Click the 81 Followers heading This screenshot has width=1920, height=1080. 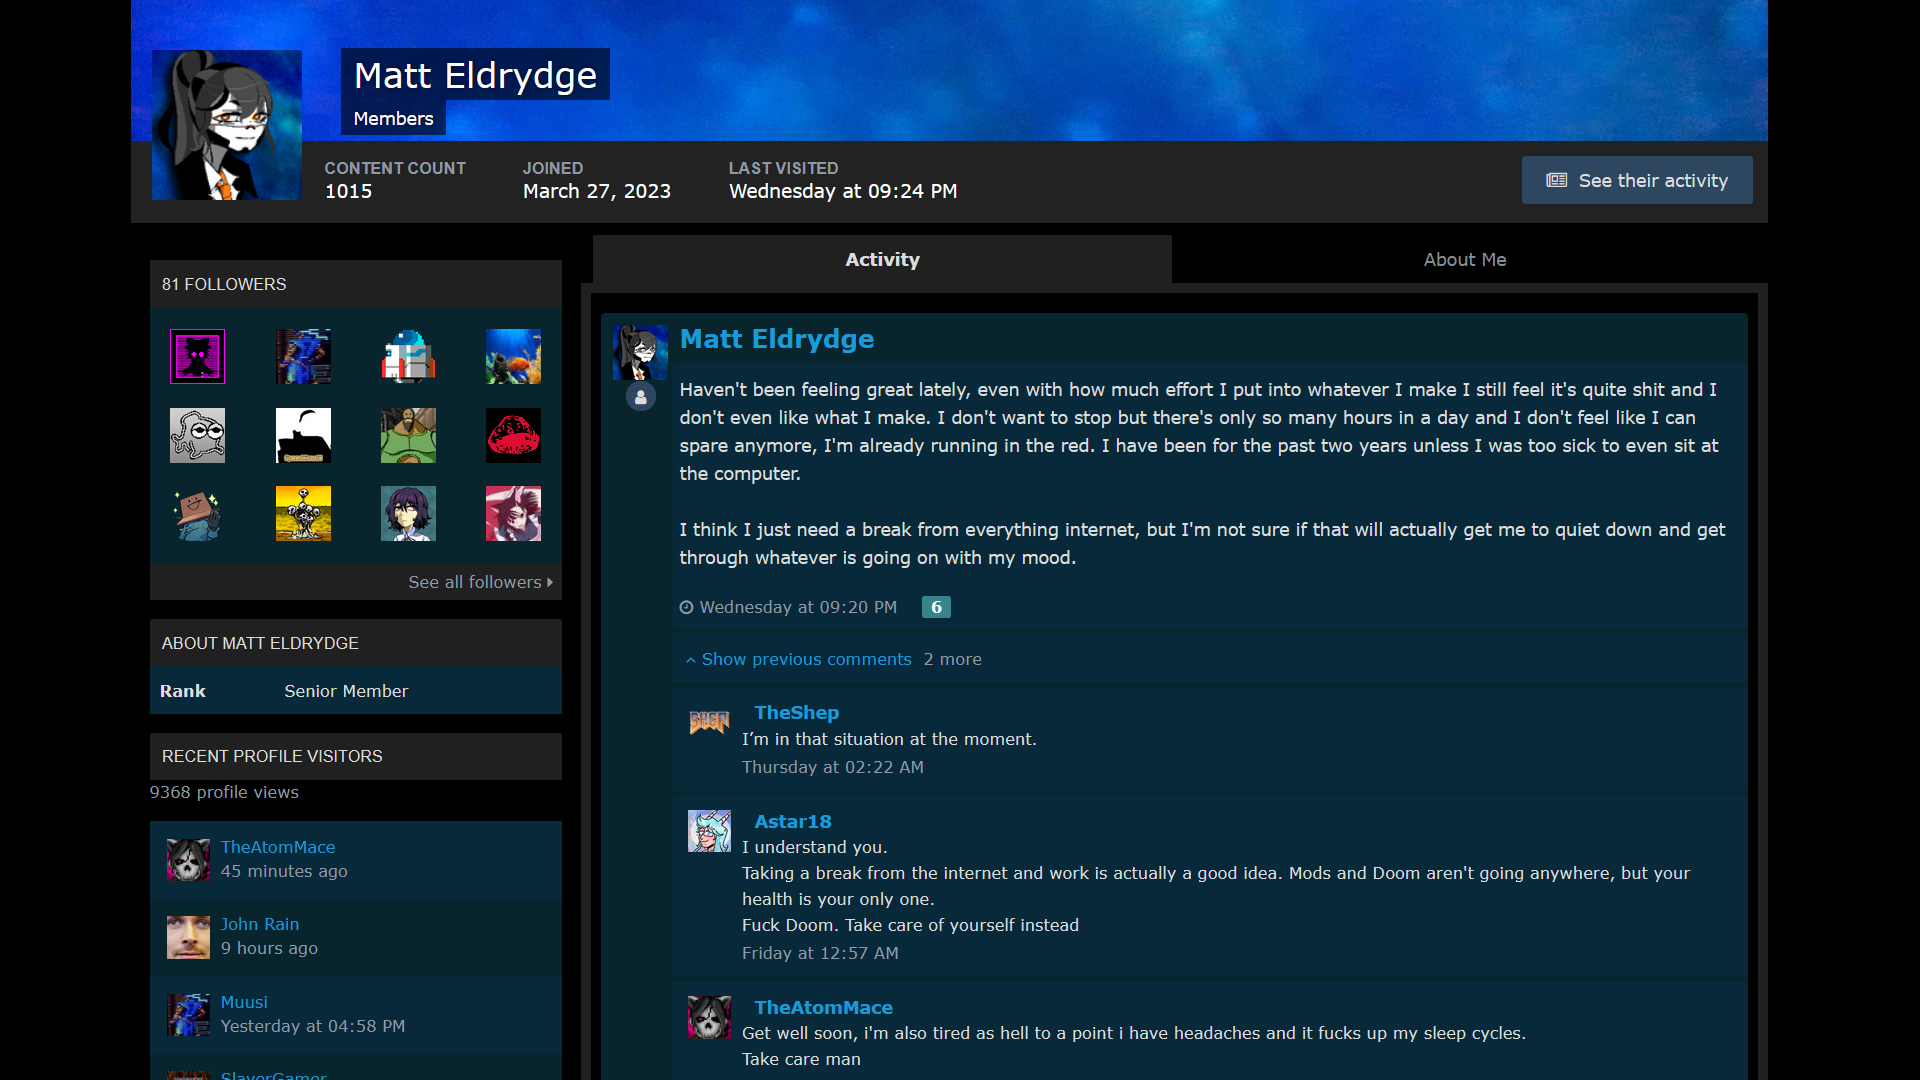pyautogui.click(x=224, y=284)
